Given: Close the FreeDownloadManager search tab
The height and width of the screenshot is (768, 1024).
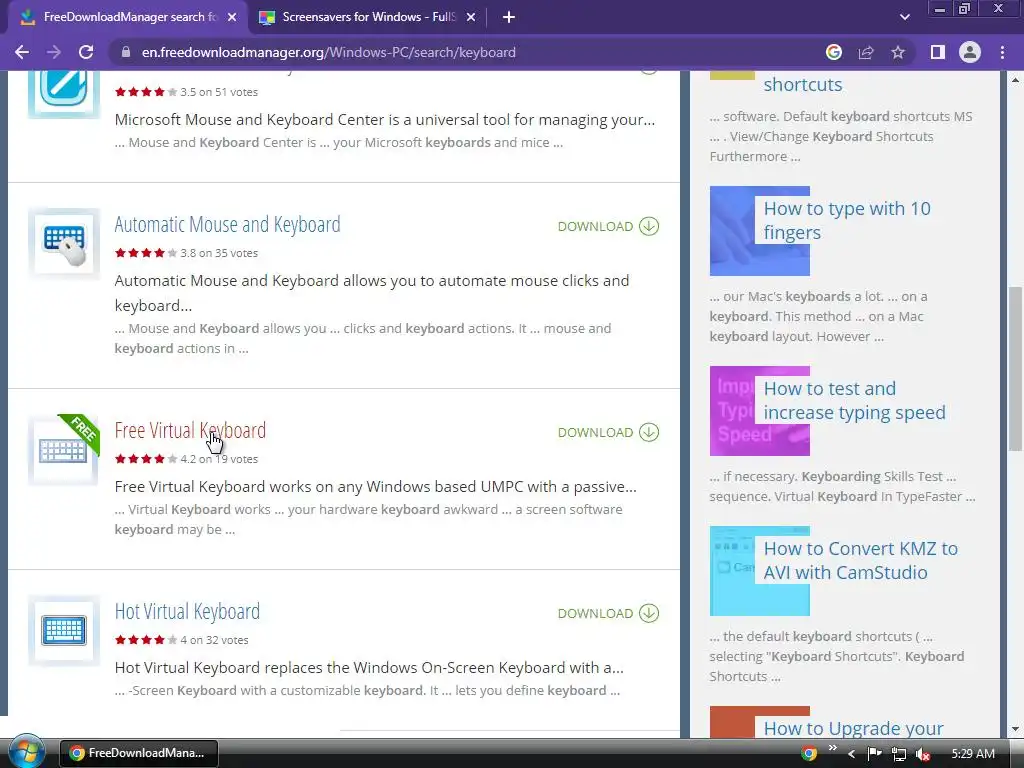Looking at the screenshot, I should point(232,17).
